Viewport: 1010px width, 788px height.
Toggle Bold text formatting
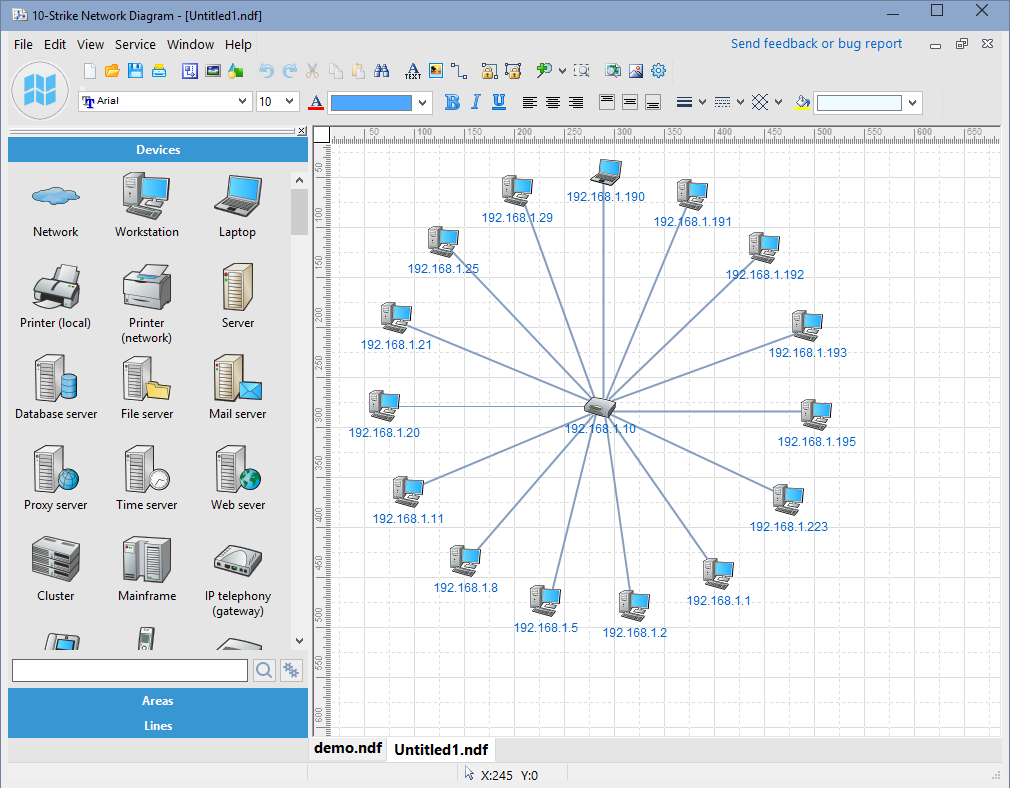[452, 102]
